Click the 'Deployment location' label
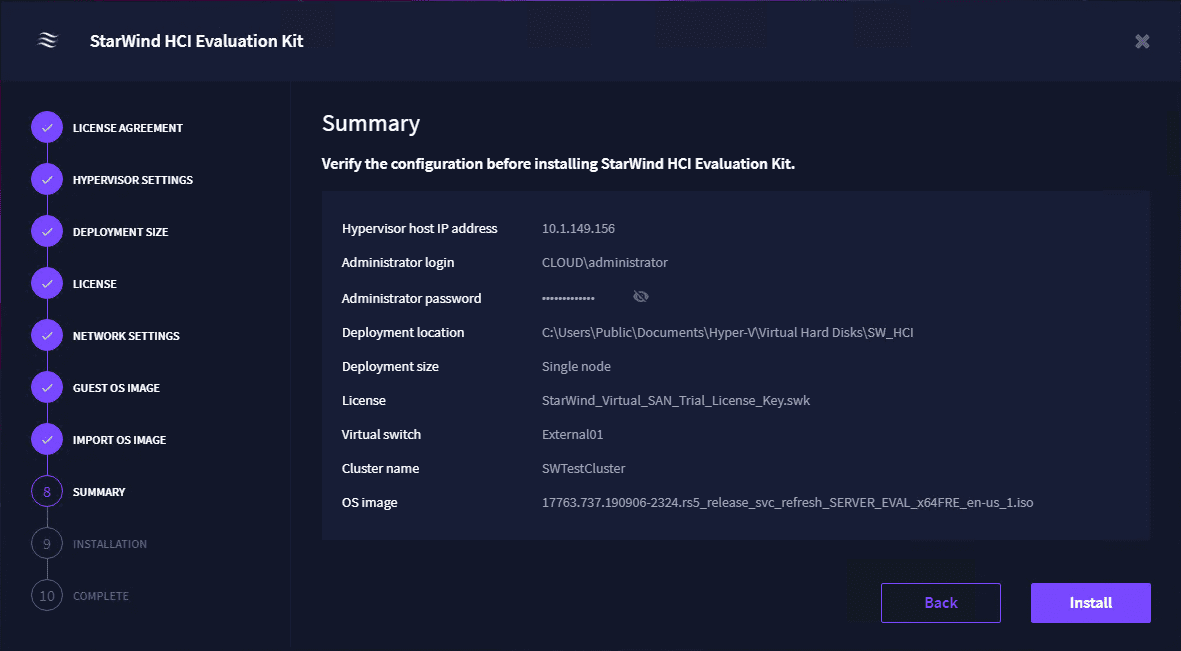The height and width of the screenshot is (651, 1181). click(403, 332)
